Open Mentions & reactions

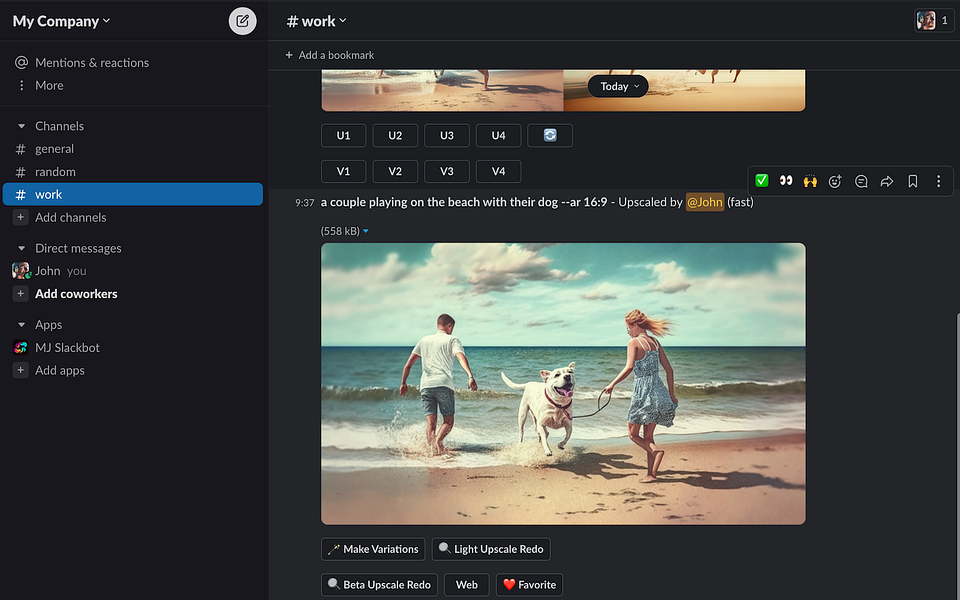point(90,62)
